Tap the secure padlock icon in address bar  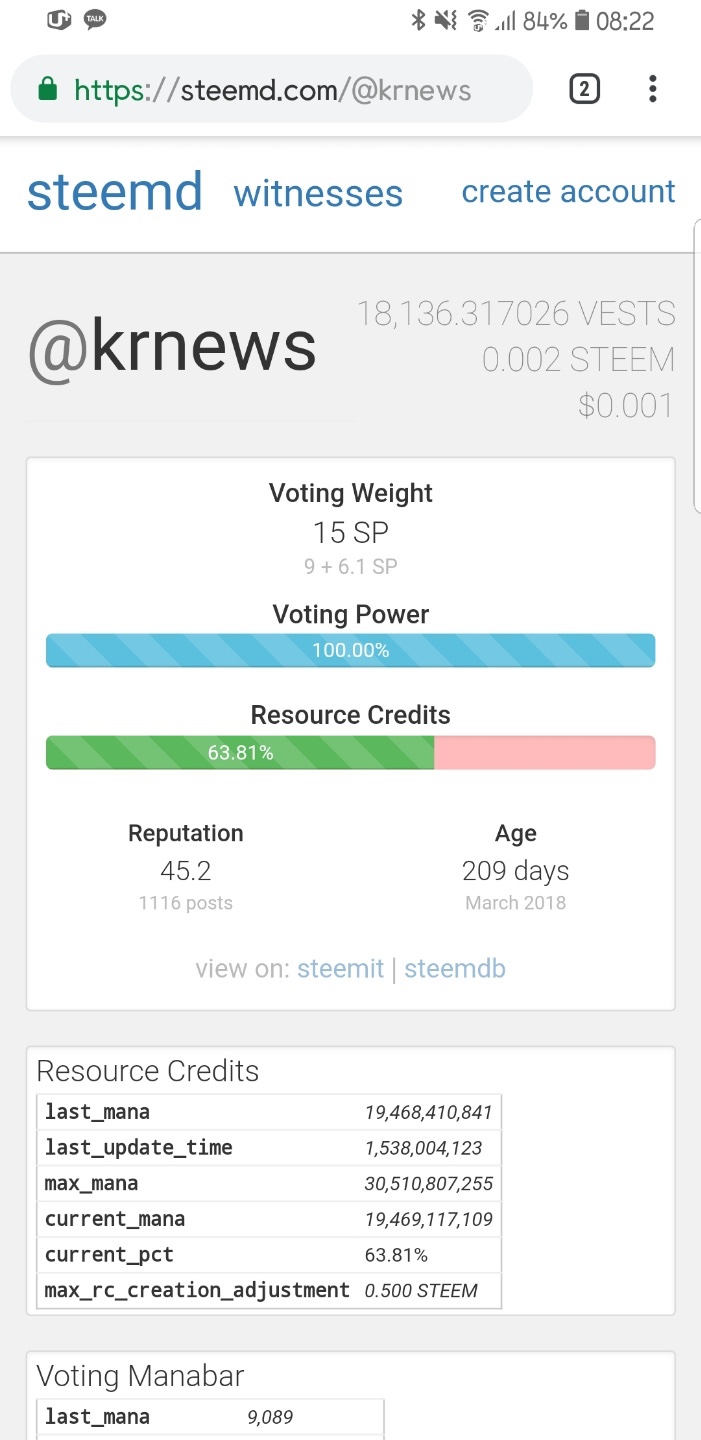tap(46, 91)
